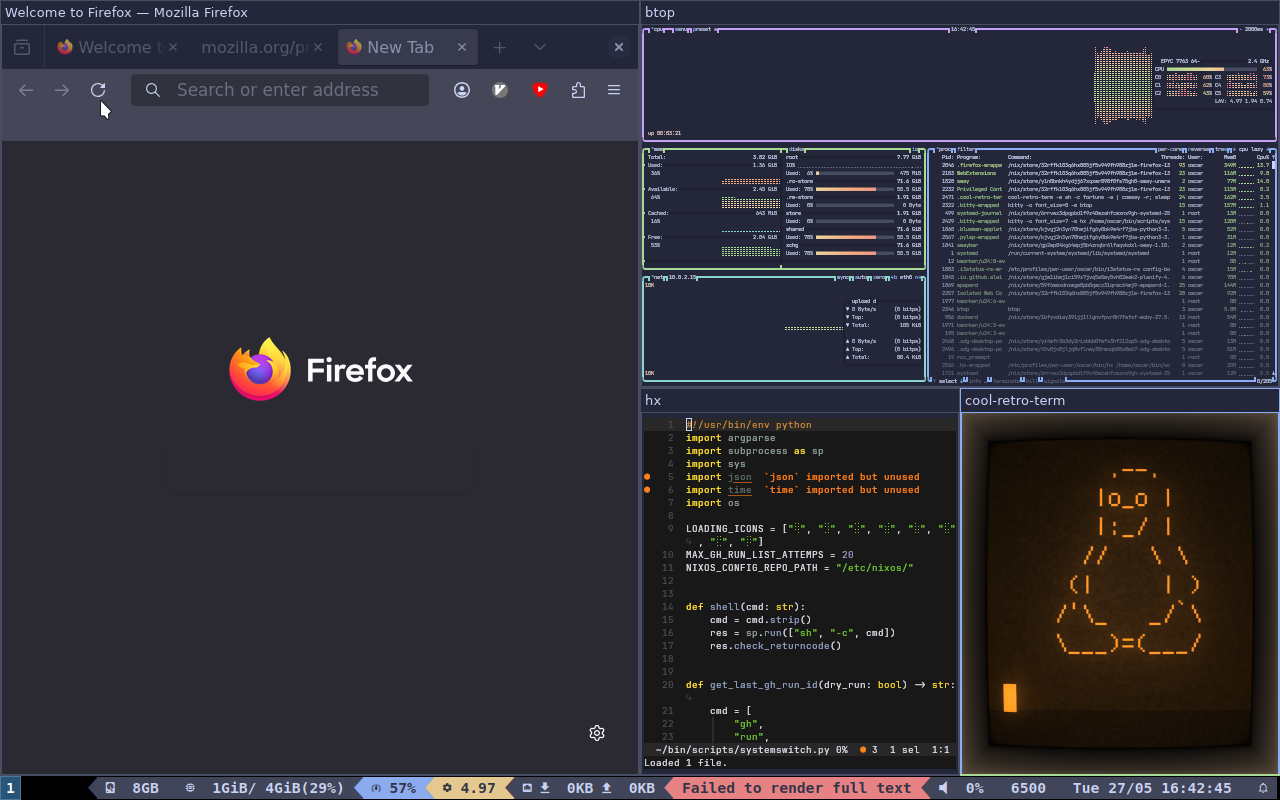Click the json unused import warning dot
This screenshot has width=1280, height=800.
[648, 477]
